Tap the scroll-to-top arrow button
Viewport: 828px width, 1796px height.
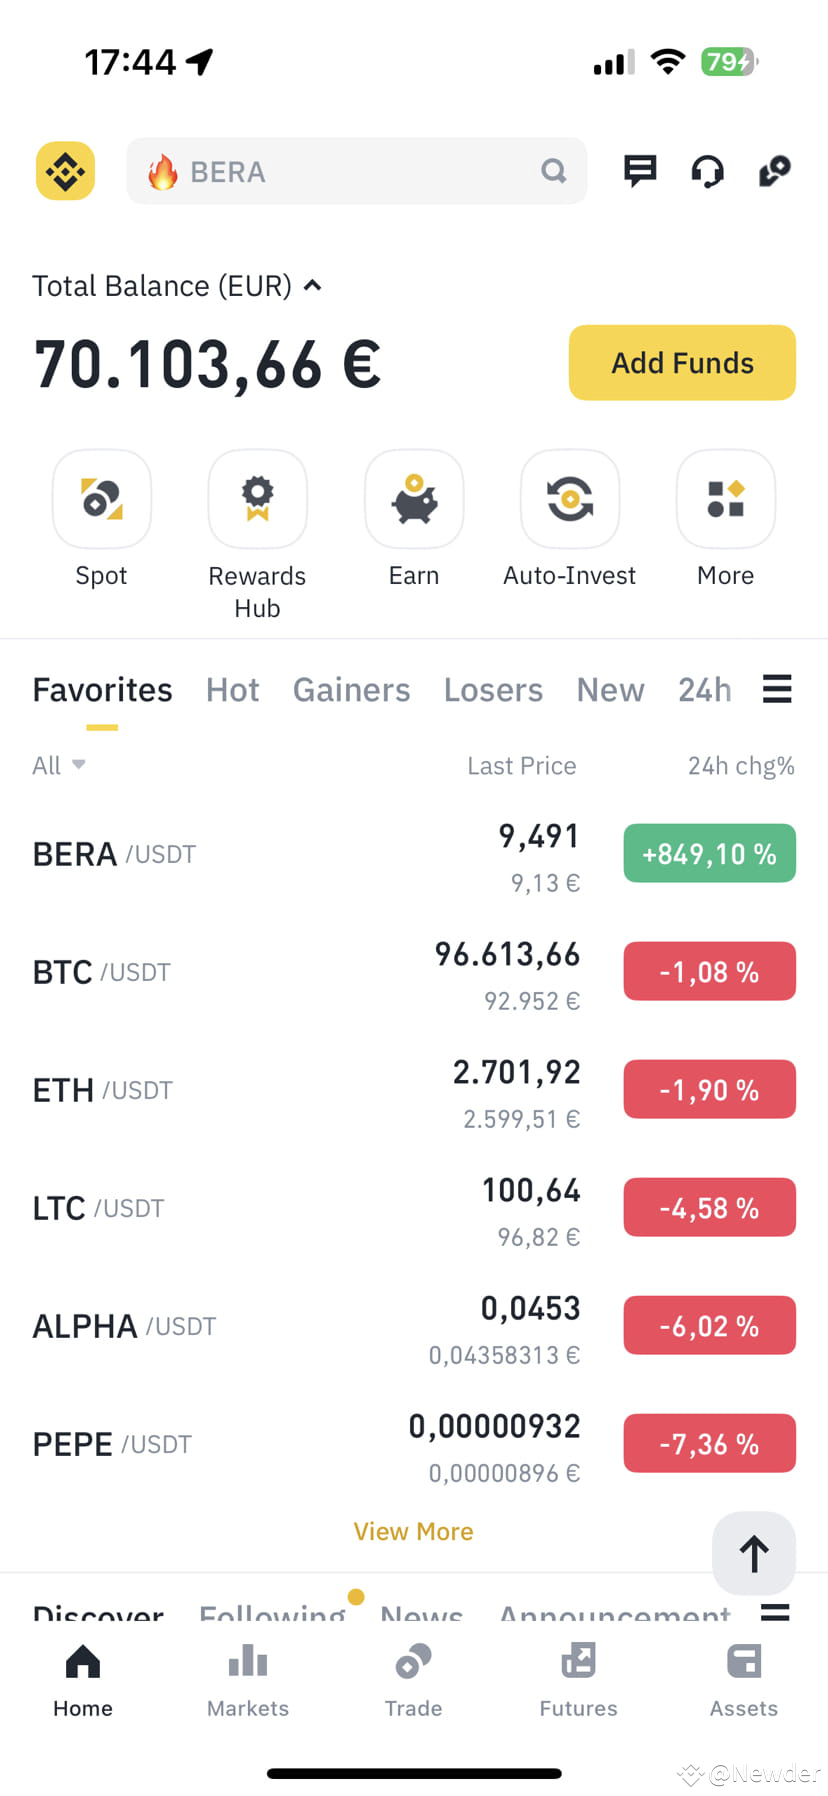click(x=754, y=1553)
